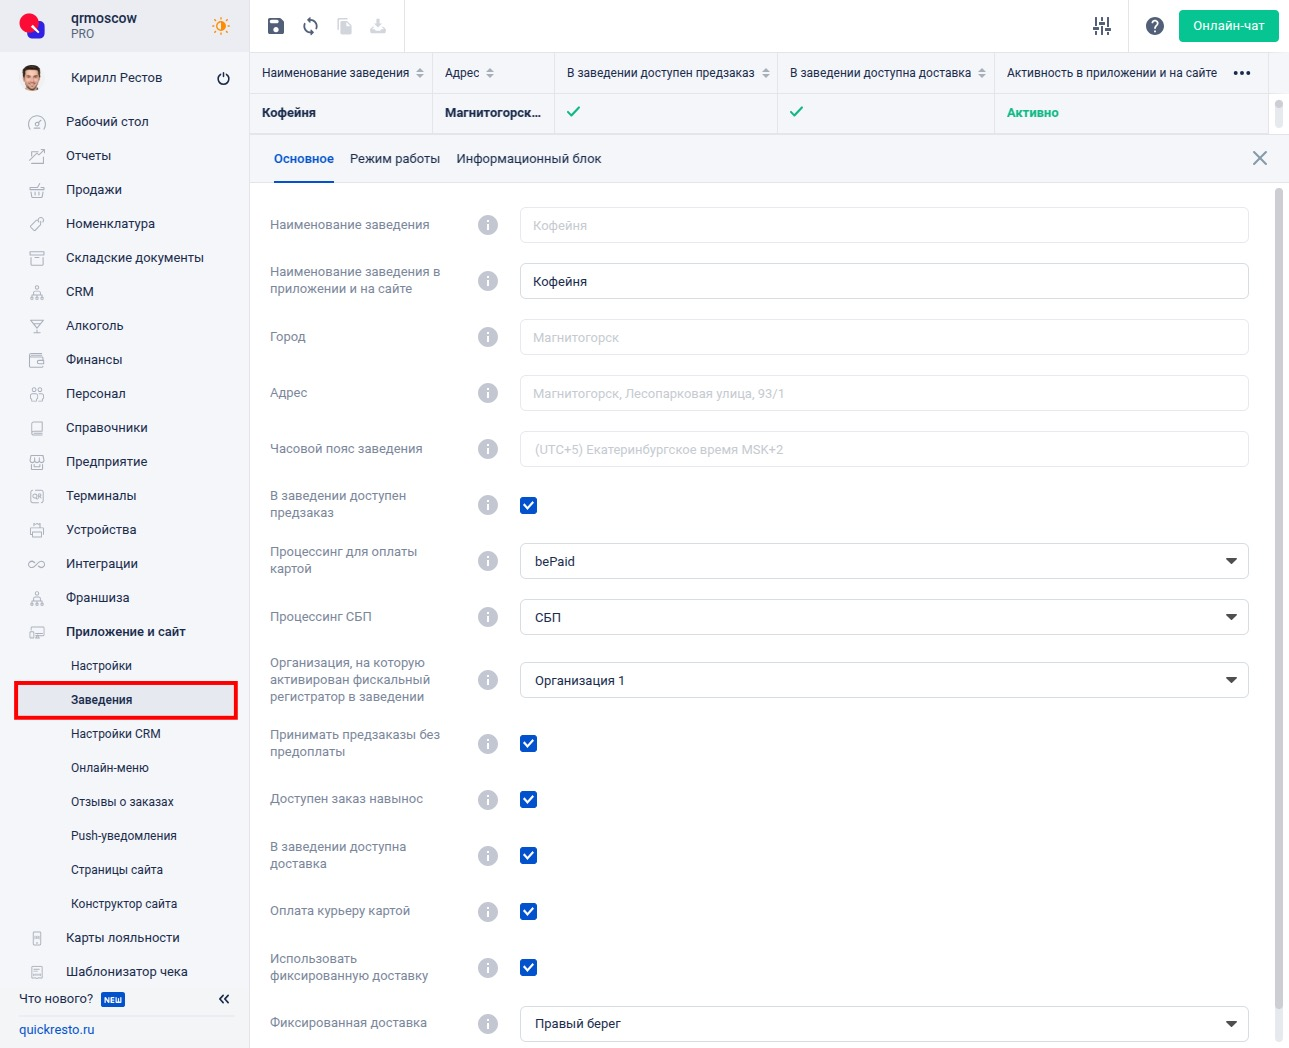1289x1048 pixels.
Task: Close the establishment details panel
Action: click(1260, 158)
